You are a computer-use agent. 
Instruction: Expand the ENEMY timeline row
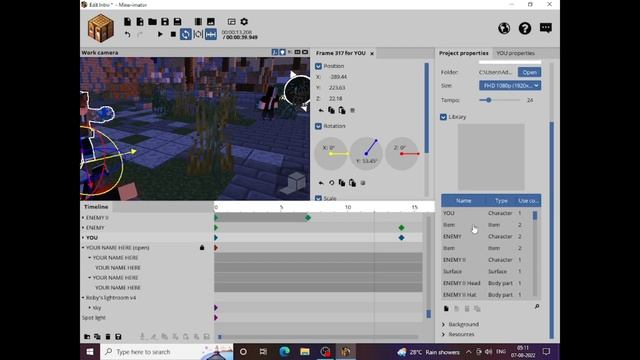click(x=83, y=228)
